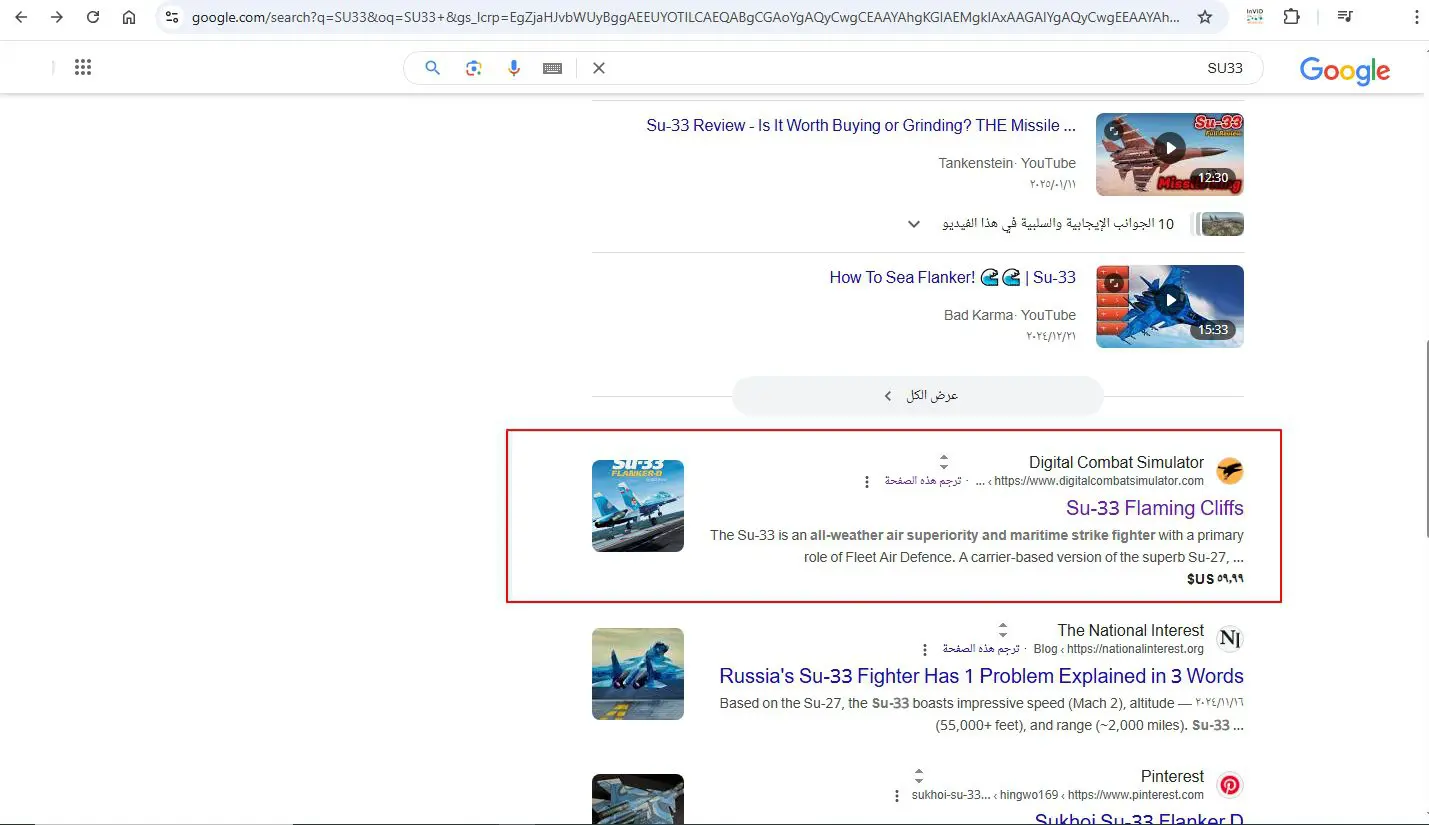
Task: Click the digitalcombatsimulator.com URL text
Action: click(1099, 481)
